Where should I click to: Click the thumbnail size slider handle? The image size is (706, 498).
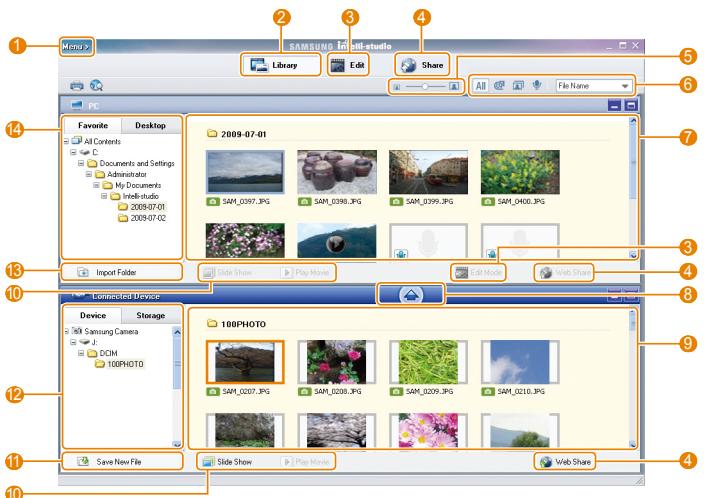[425, 86]
